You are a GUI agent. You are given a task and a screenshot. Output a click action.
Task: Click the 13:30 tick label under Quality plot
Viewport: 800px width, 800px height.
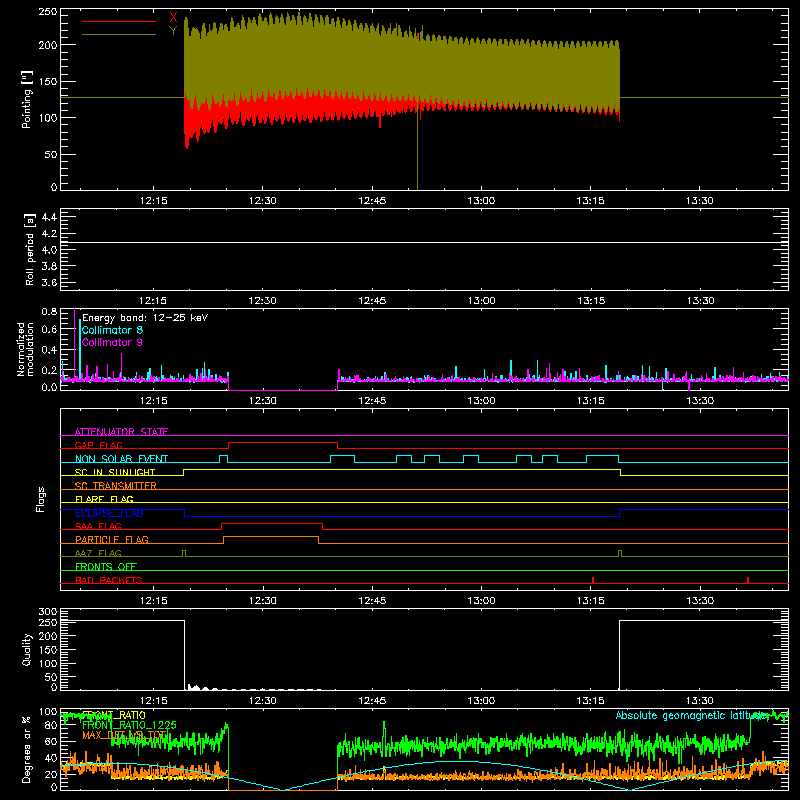(x=699, y=701)
